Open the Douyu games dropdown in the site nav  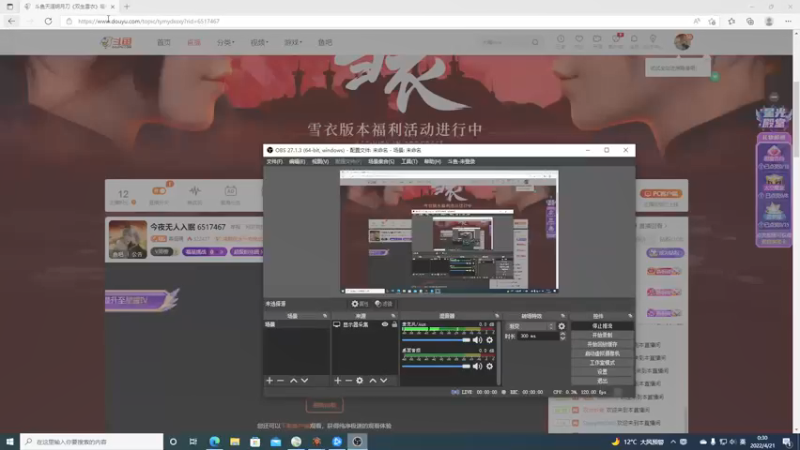(x=293, y=42)
